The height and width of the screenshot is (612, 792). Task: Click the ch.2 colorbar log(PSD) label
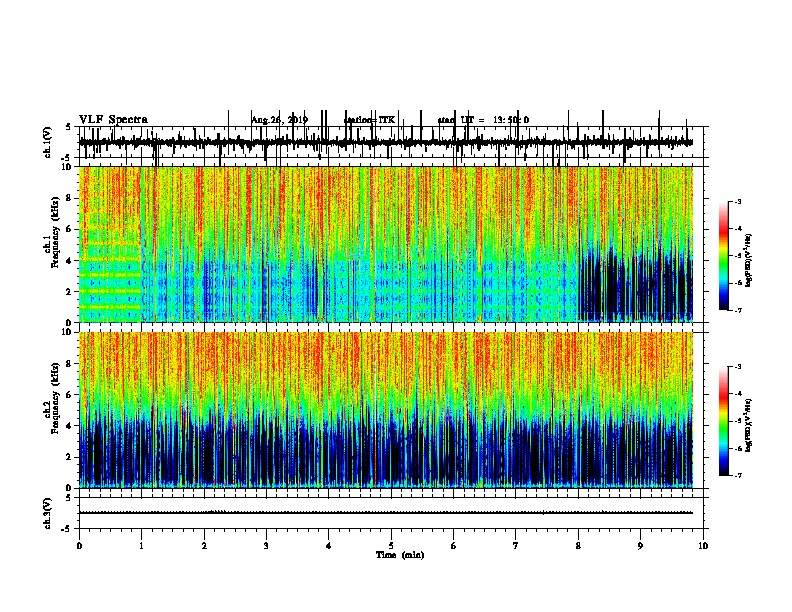click(748, 425)
